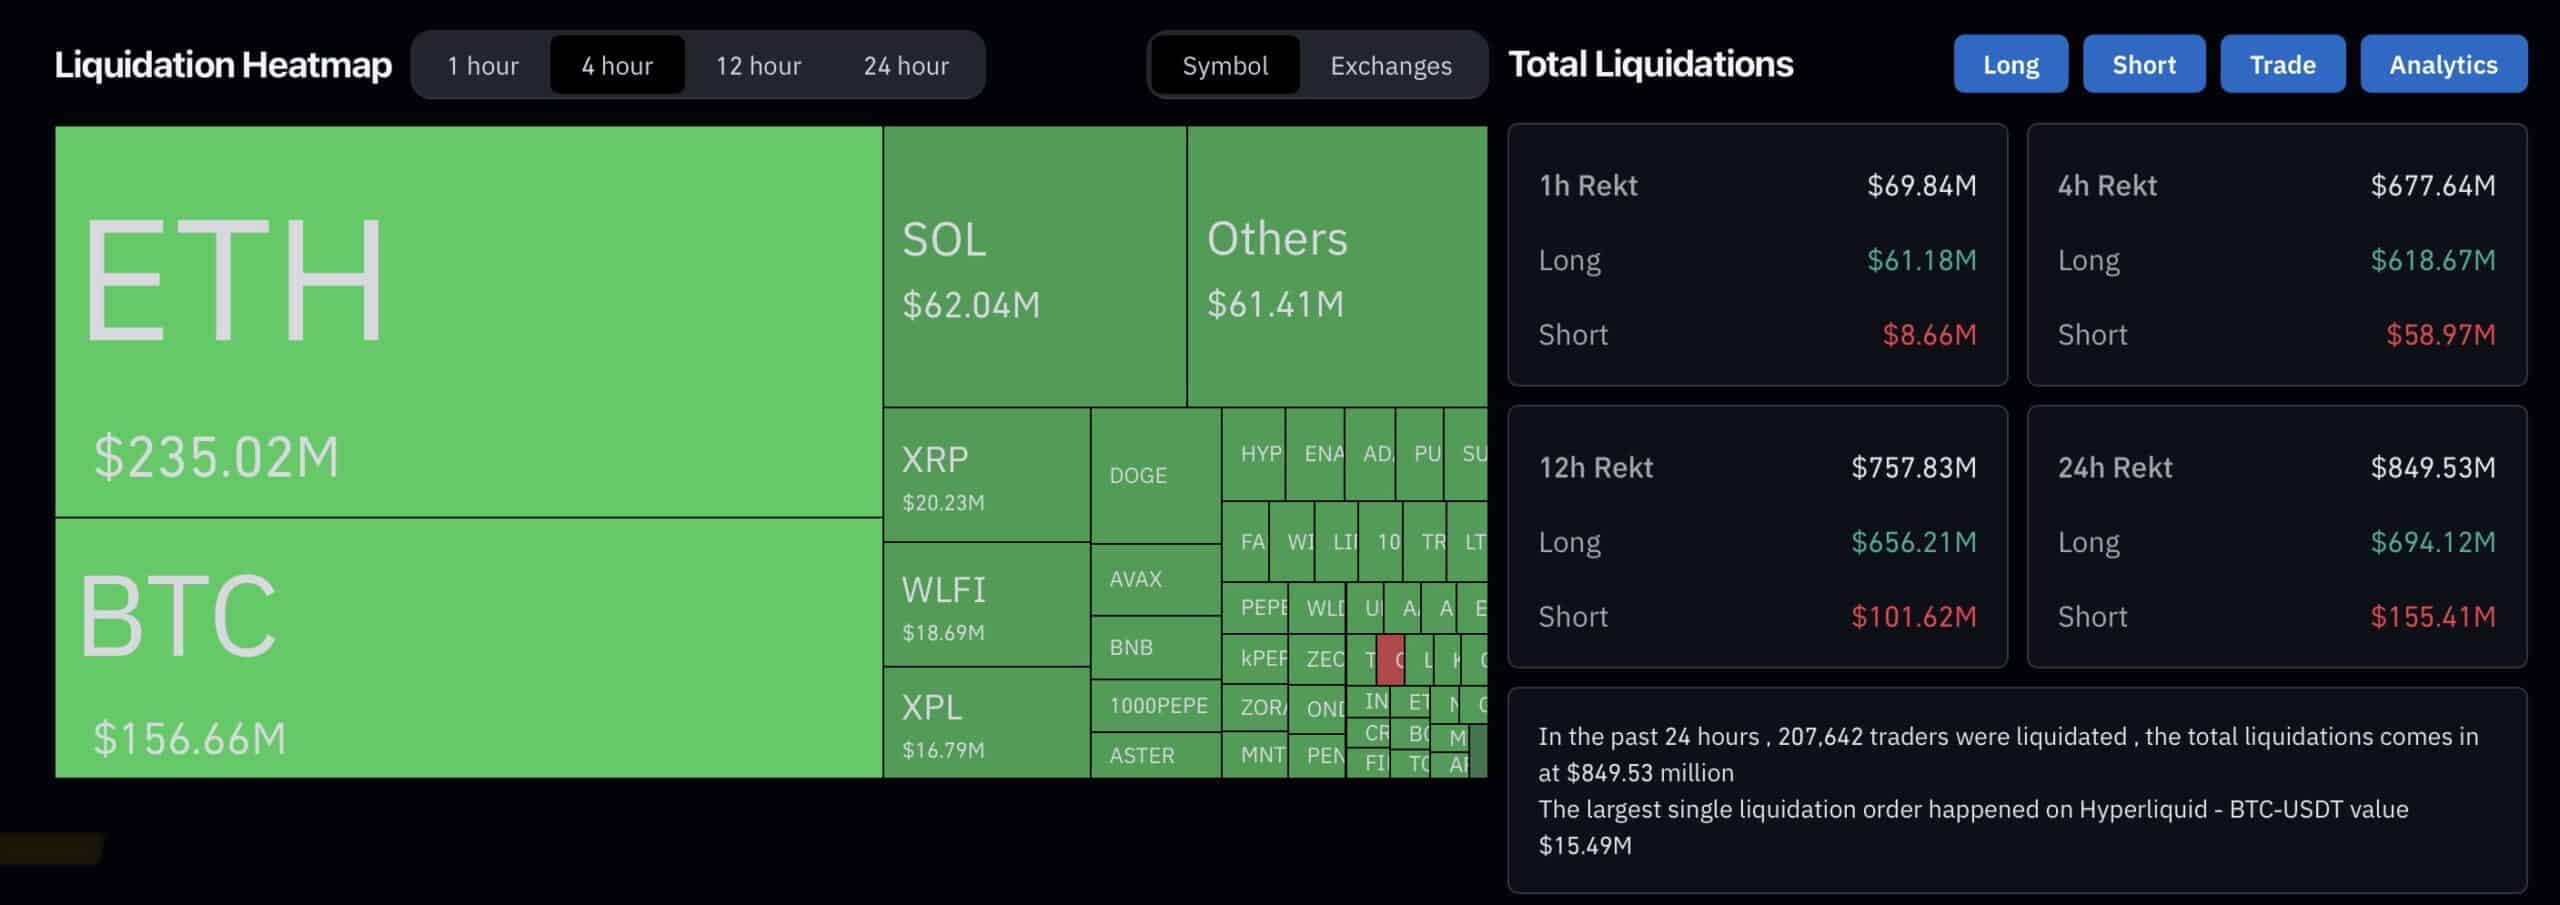
Task: Select the Others heatmap block
Action: pos(1336,266)
